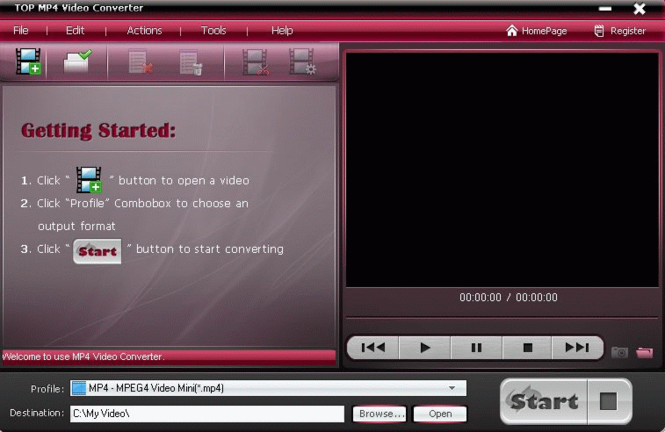Take a snapshot with camera icon
The image size is (665, 432).
click(x=619, y=352)
